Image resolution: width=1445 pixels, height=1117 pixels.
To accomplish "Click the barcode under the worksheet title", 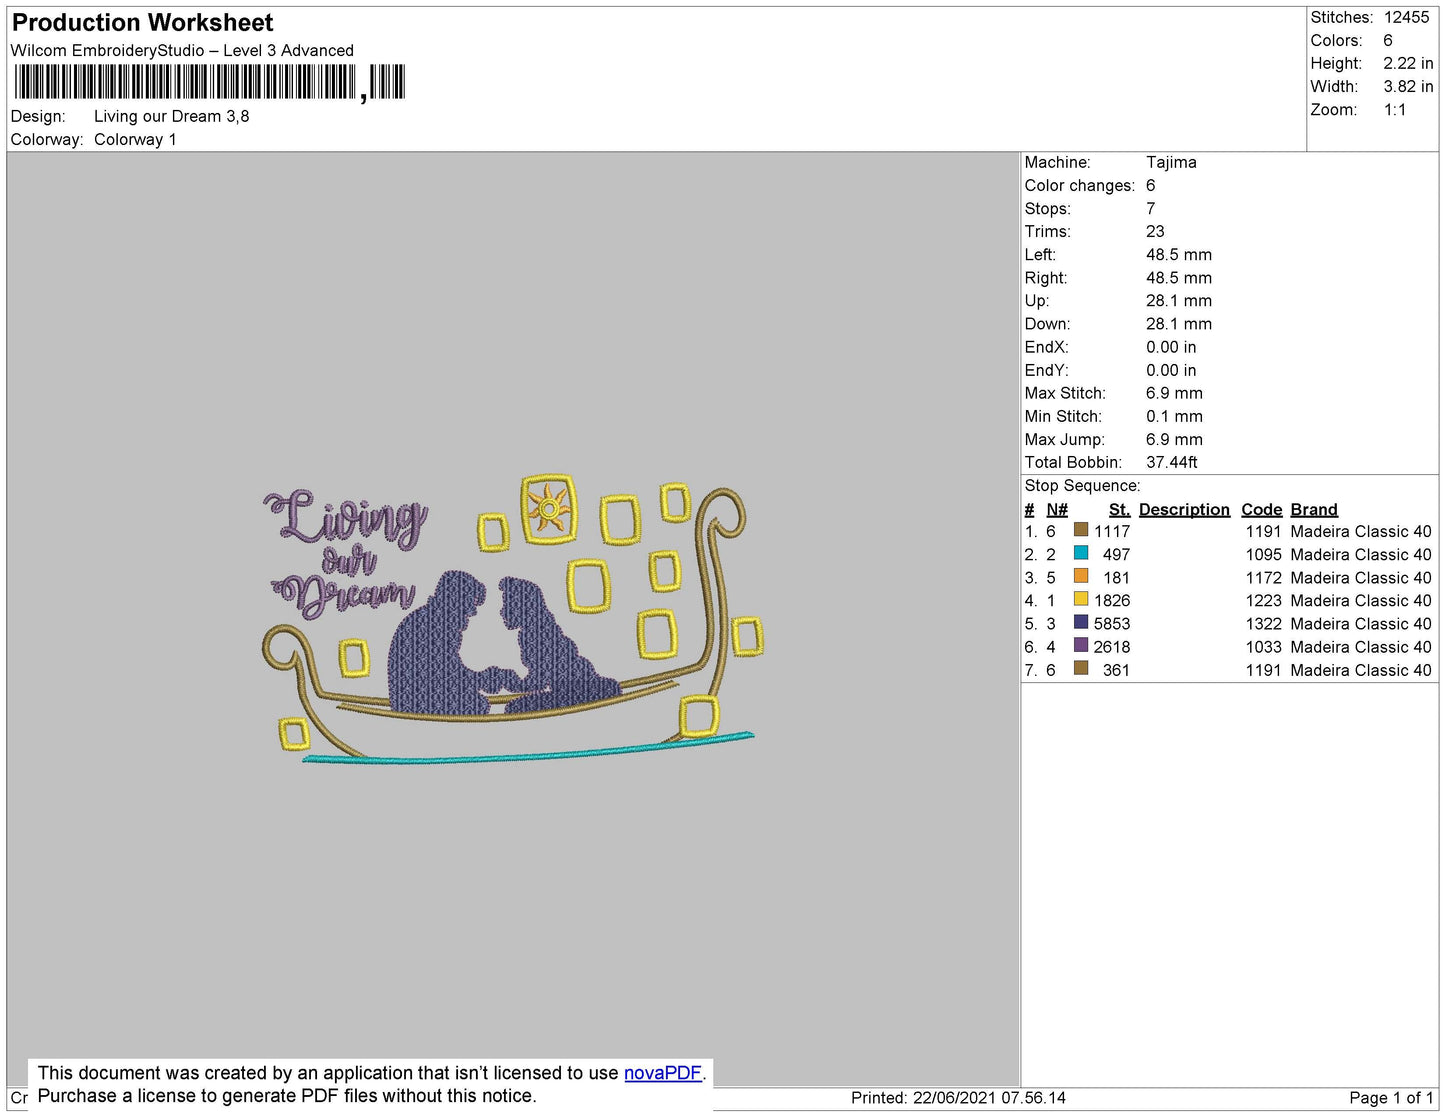I will (x=209, y=82).
